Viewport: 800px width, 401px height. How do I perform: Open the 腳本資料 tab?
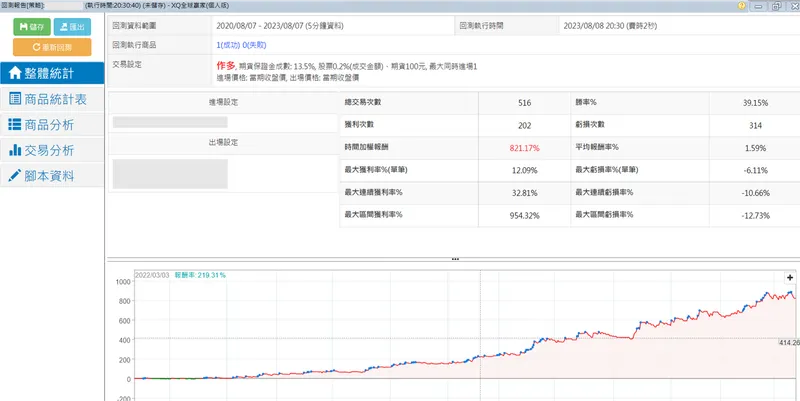tap(52, 176)
